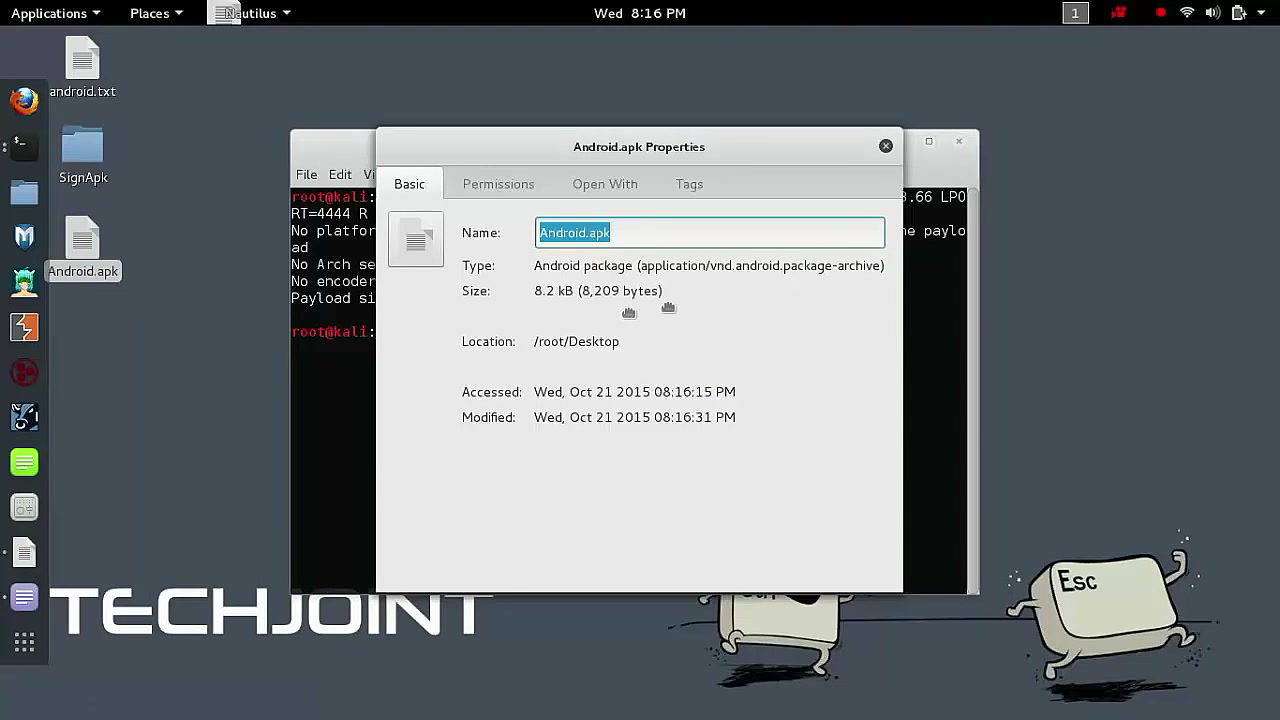Open the Terminal dock icon
Image resolution: width=1280 pixels, height=720 pixels.
click(24, 146)
